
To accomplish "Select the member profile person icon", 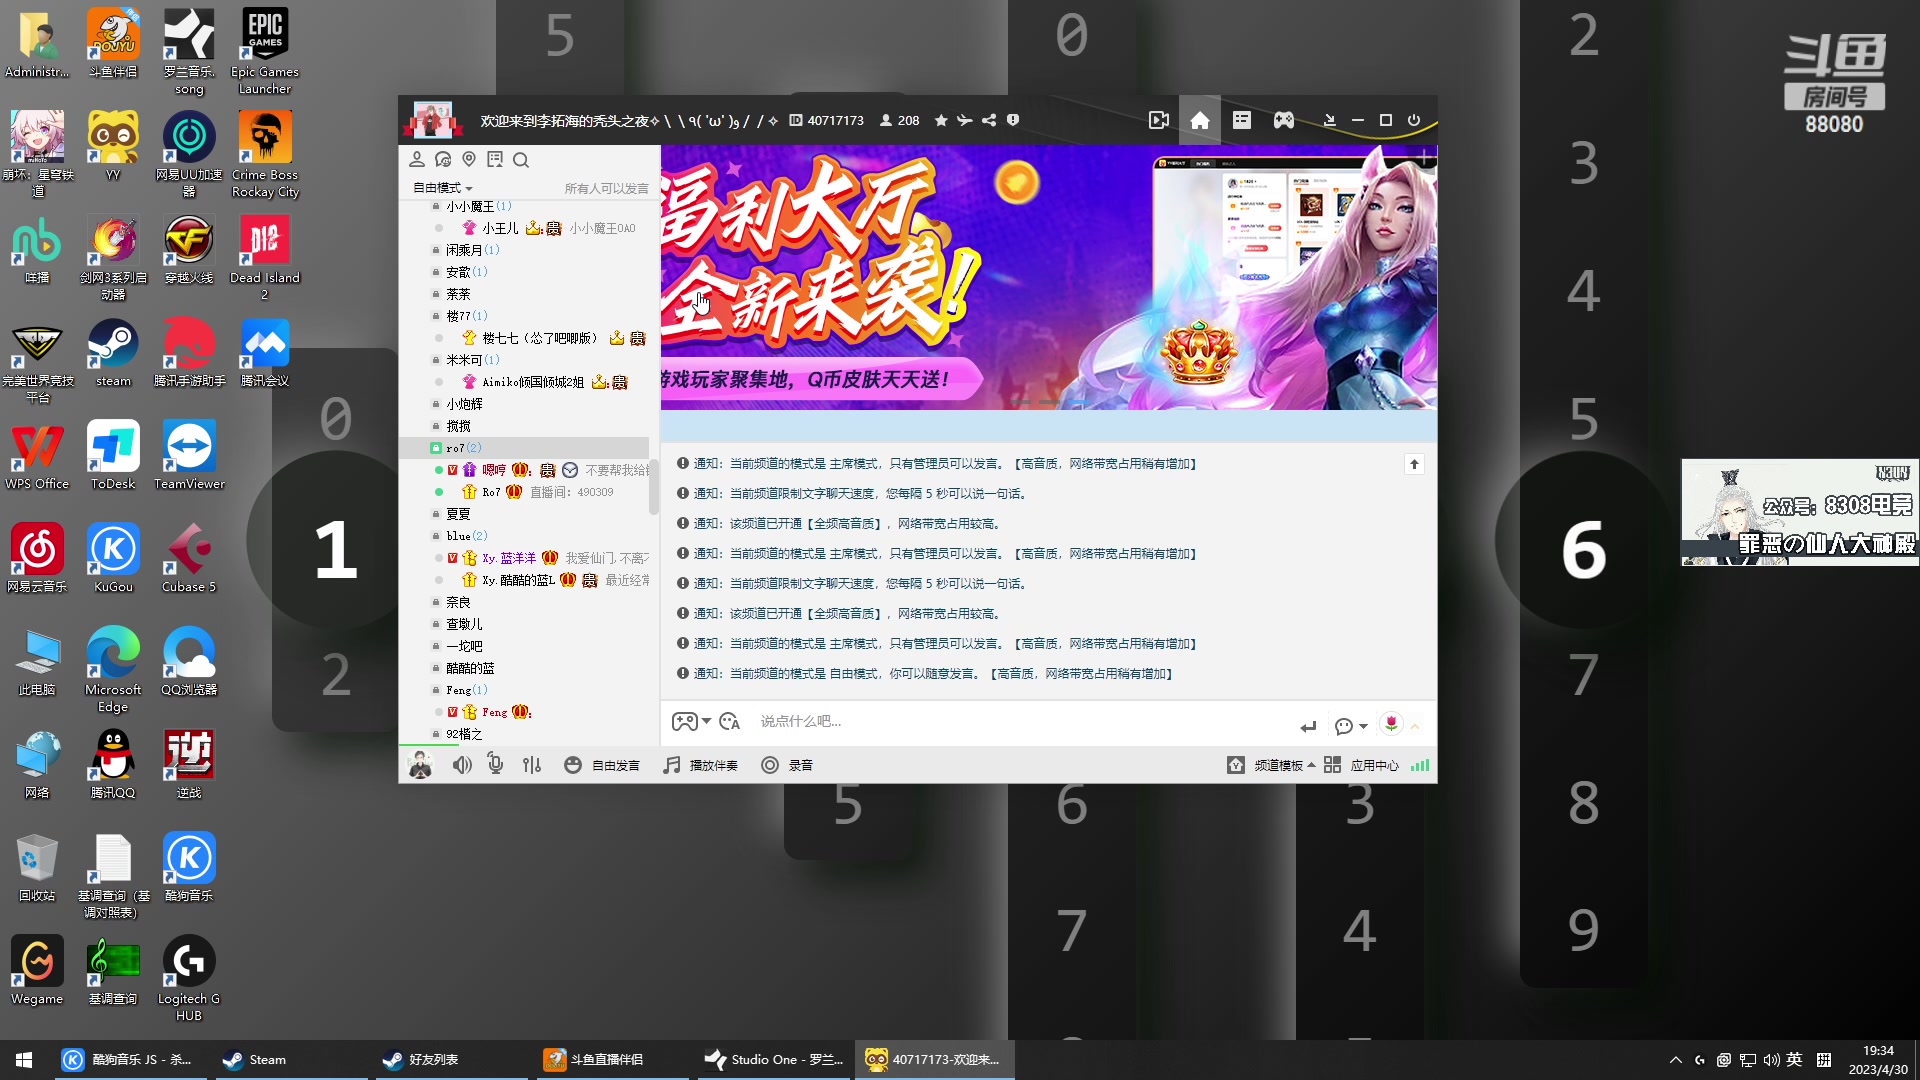I will click(x=417, y=159).
